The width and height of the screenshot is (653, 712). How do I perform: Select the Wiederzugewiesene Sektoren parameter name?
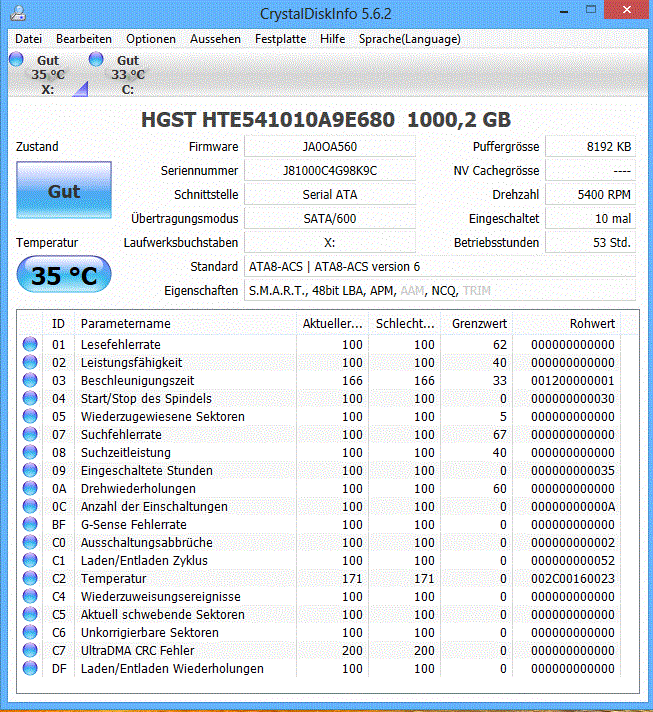163,417
